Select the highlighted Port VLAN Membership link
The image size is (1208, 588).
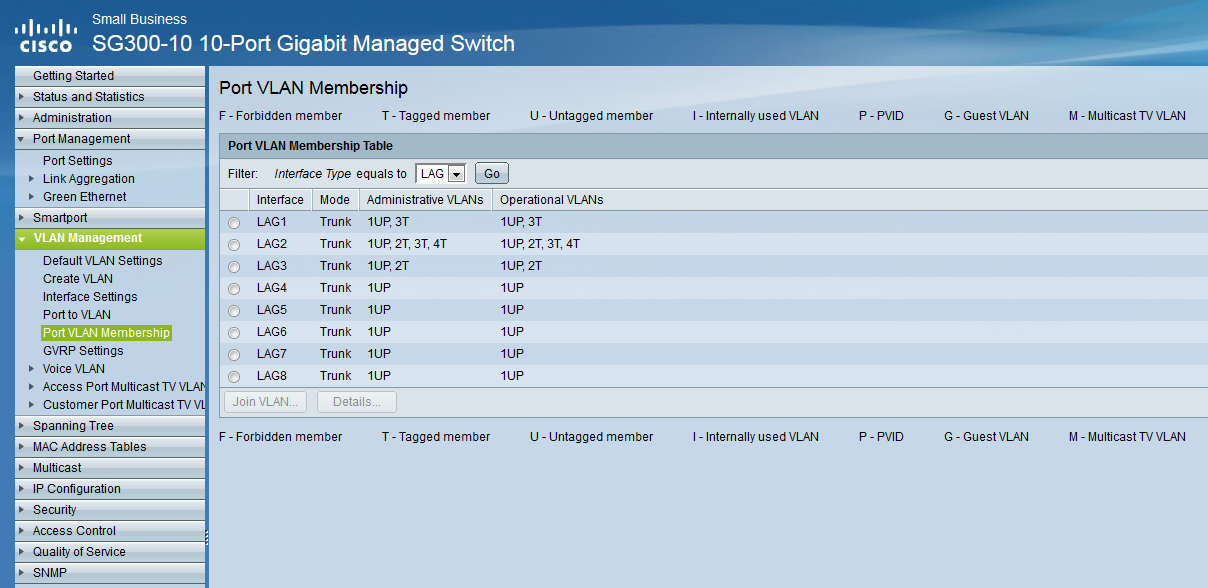[x=107, y=333]
